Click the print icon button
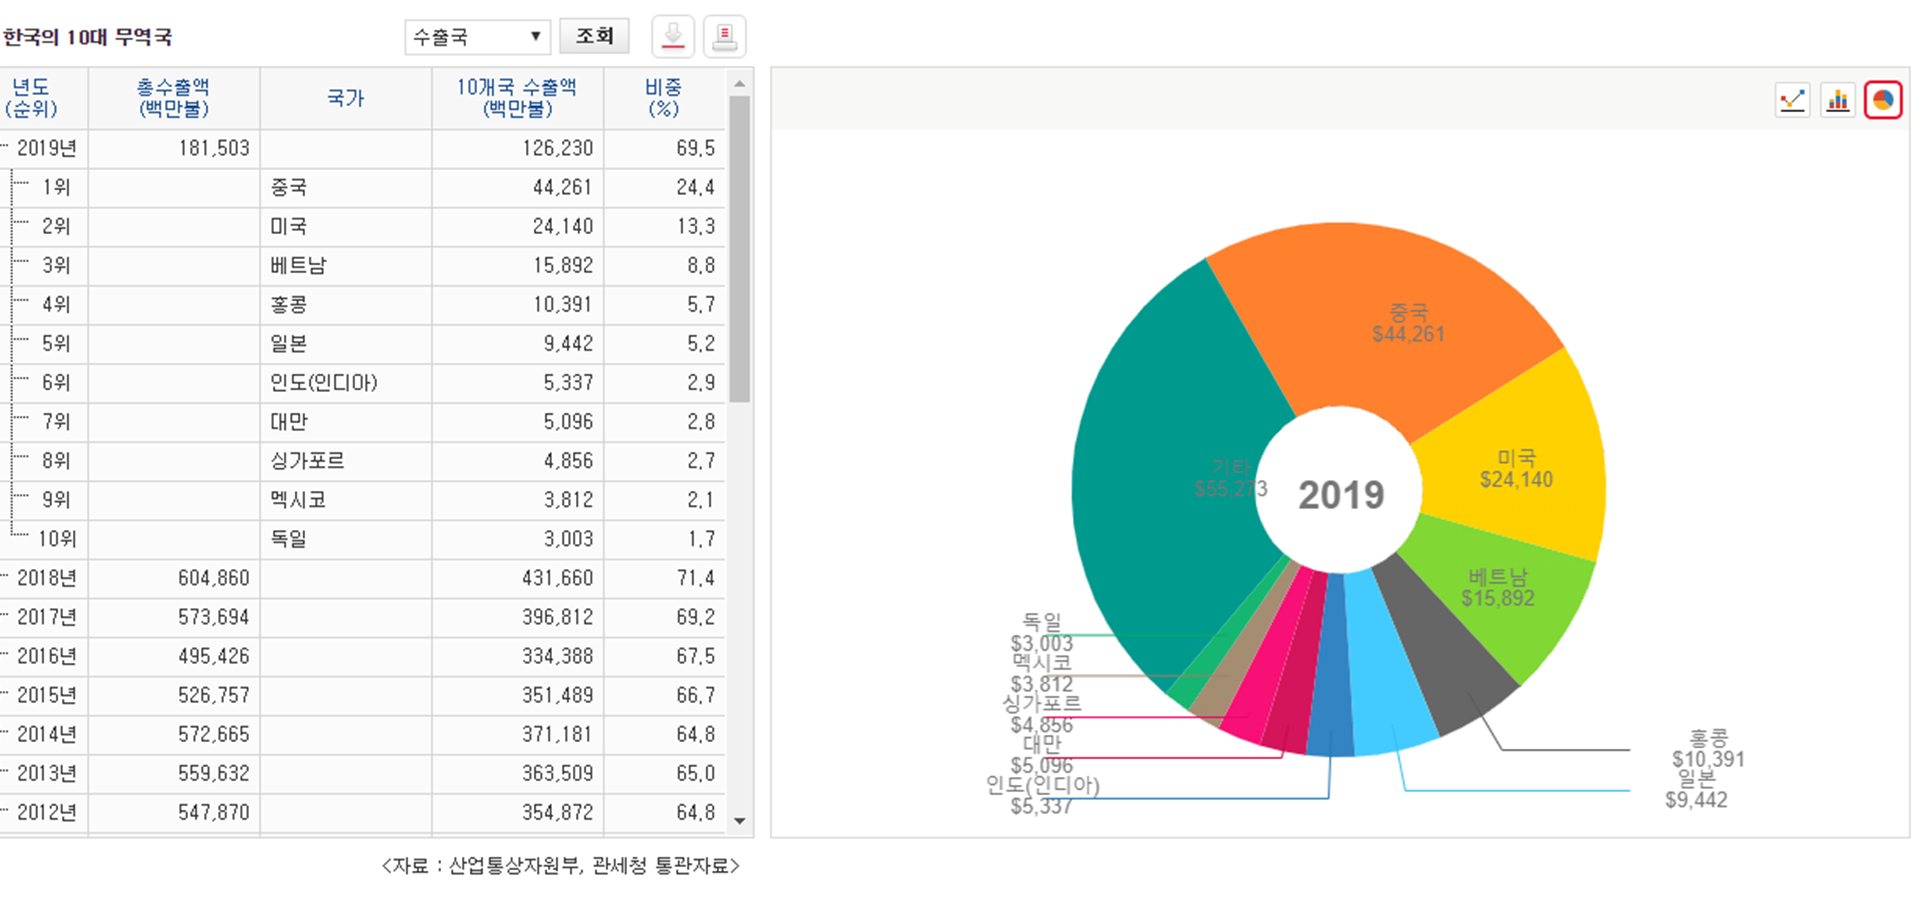Screen dimensions: 1926x898 pos(724,38)
